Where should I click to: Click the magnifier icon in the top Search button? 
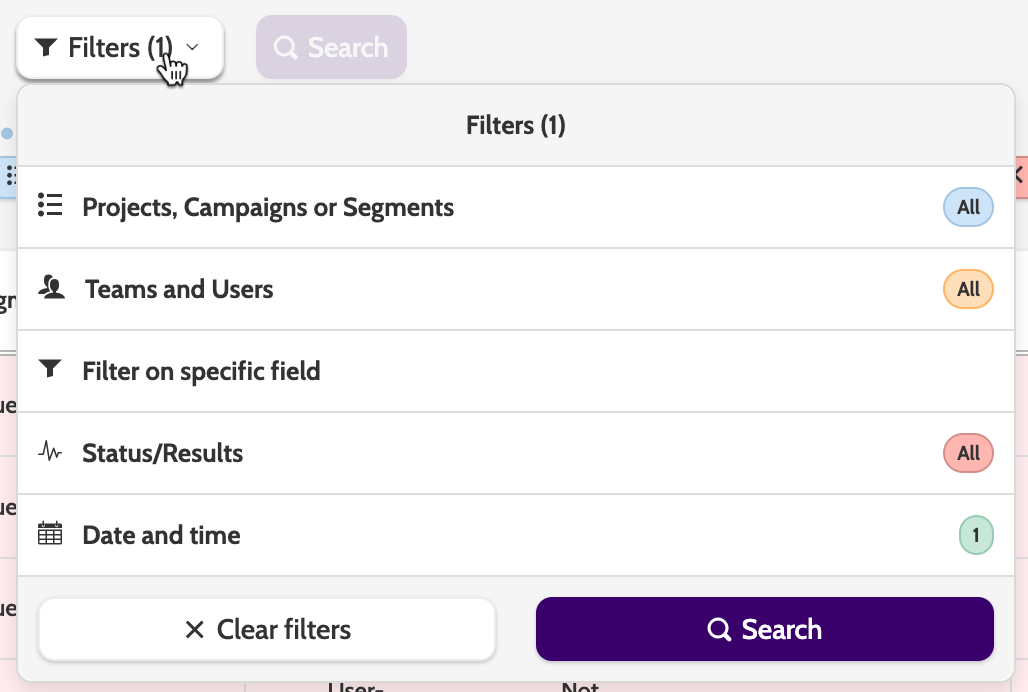tap(286, 48)
